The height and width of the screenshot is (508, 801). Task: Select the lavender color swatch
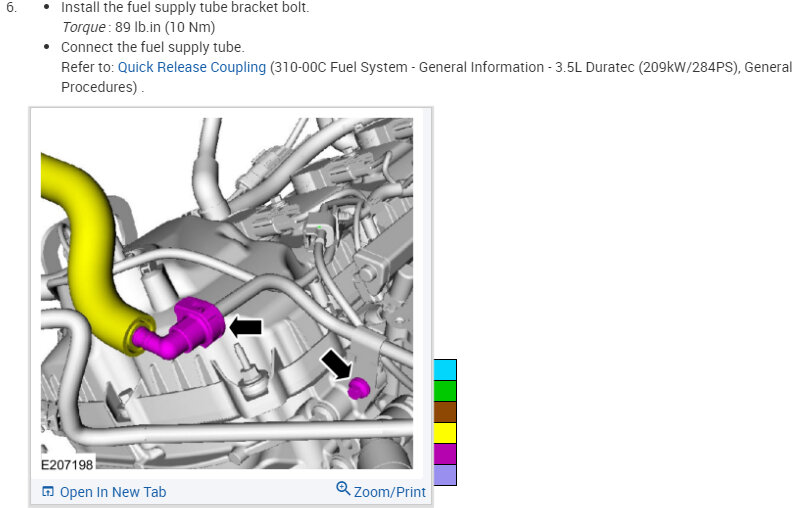tap(445, 475)
